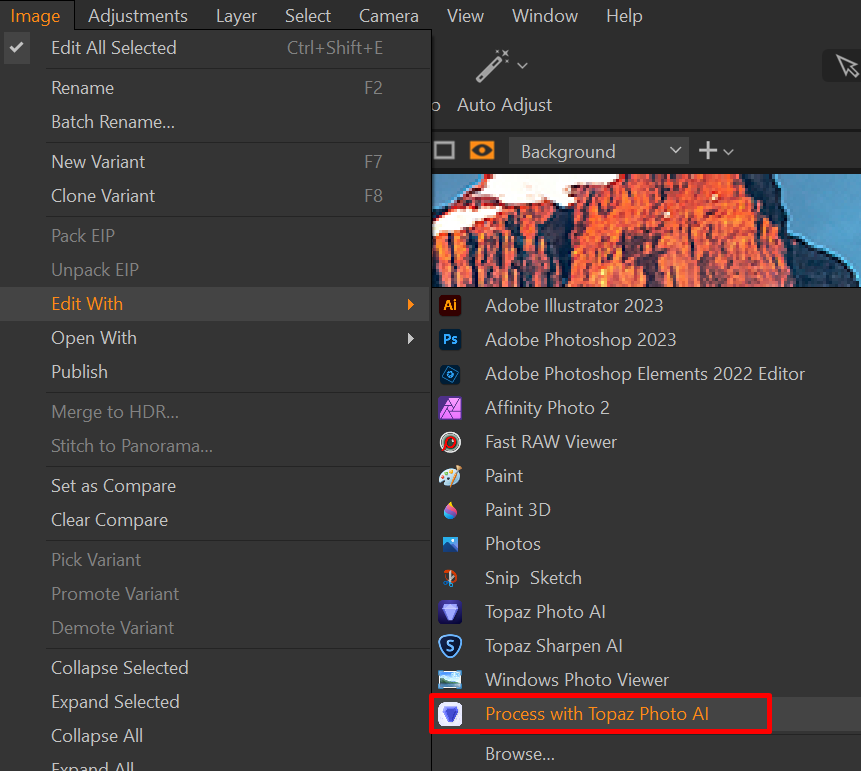The height and width of the screenshot is (771, 861).
Task: Click the Paint 3D droplet icon
Action: click(x=450, y=510)
